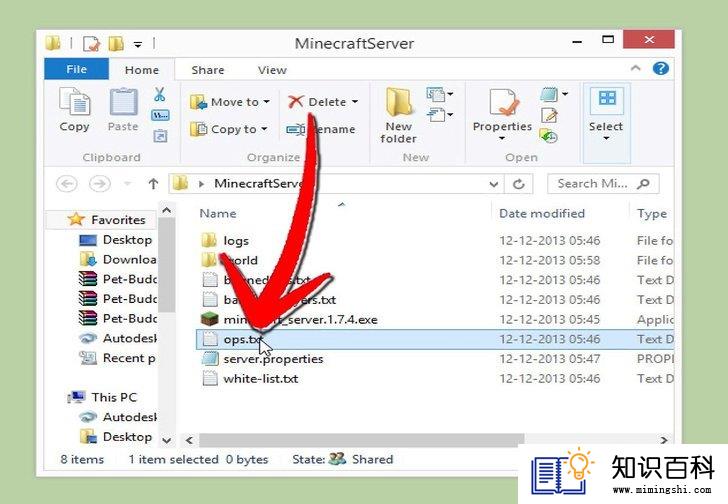The image size is (728, 504).
Task: Click the Edit file icon
Action: pyautogui.click(x=549, y=115)
